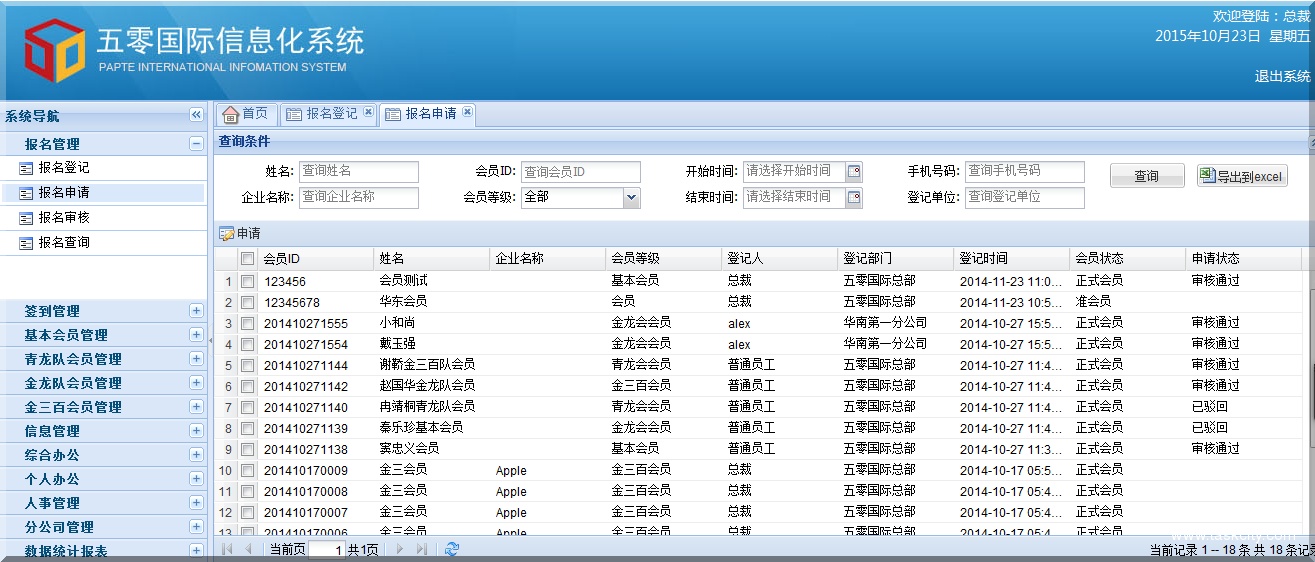
Task: Collapse the 系统导航 sidebar with the double-arrow icon
Action: click(196, 116)
